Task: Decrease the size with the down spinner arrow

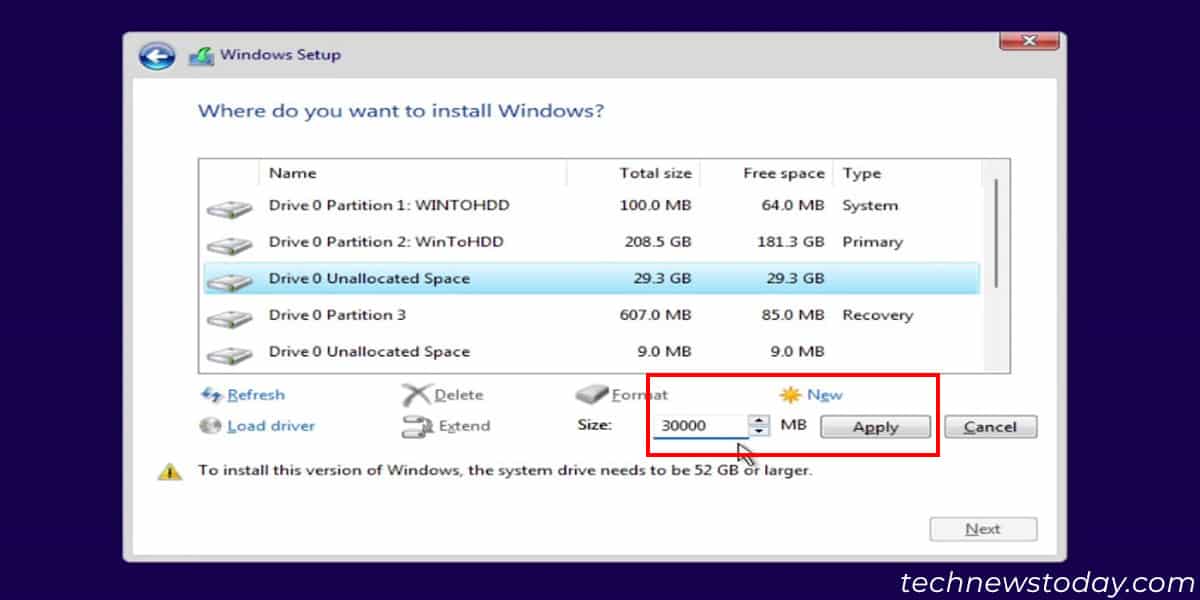Action: click(x=759, y=432)
